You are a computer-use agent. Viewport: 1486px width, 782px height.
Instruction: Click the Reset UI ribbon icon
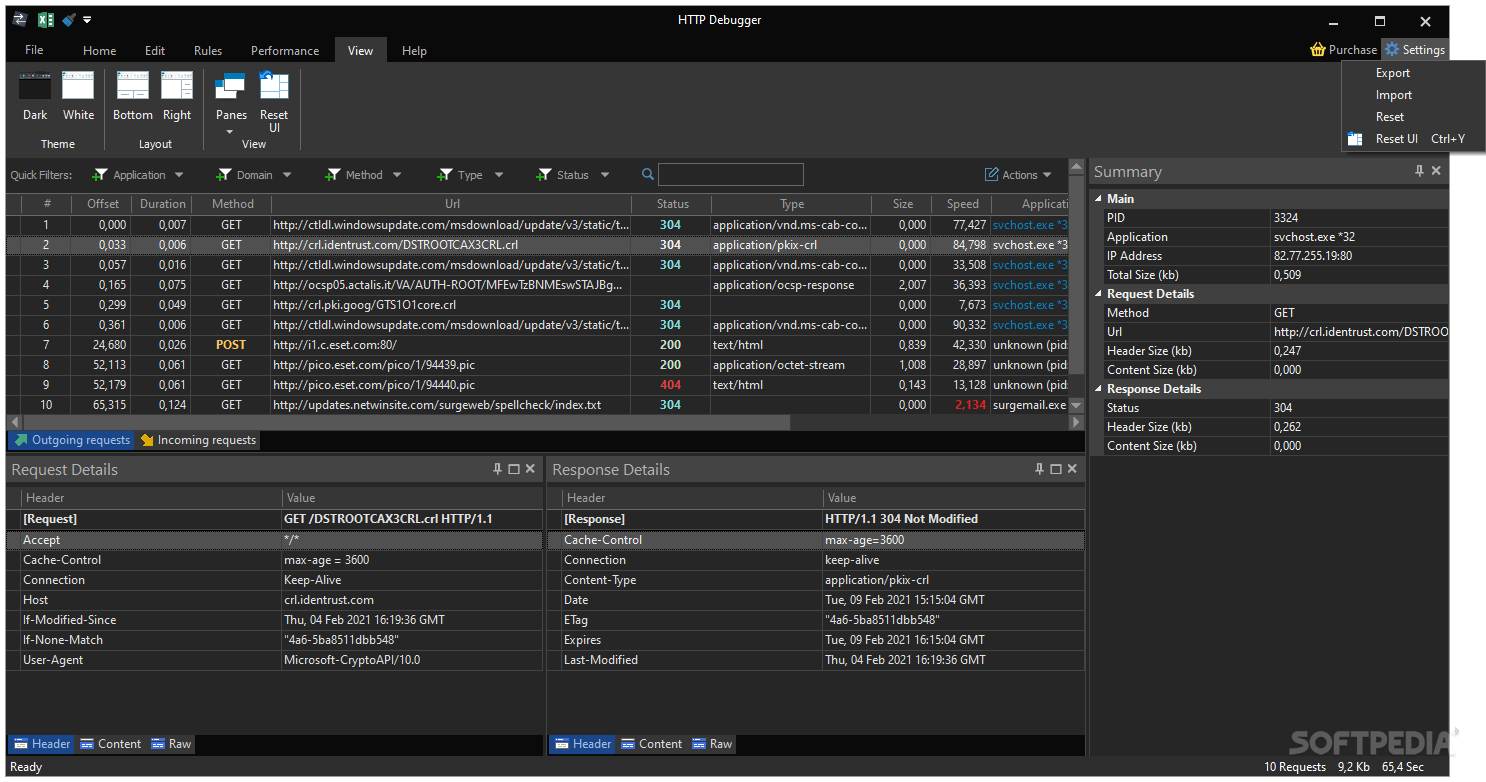[x=274, y=103]
